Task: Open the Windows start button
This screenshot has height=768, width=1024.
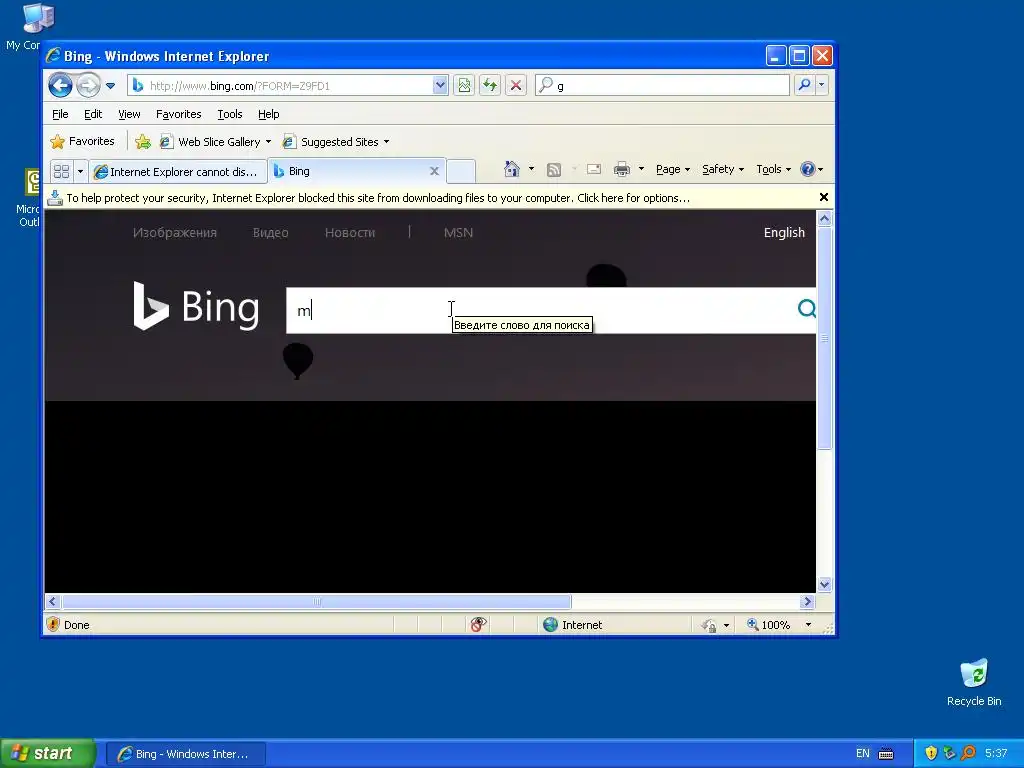Action: tap(48, 753)
